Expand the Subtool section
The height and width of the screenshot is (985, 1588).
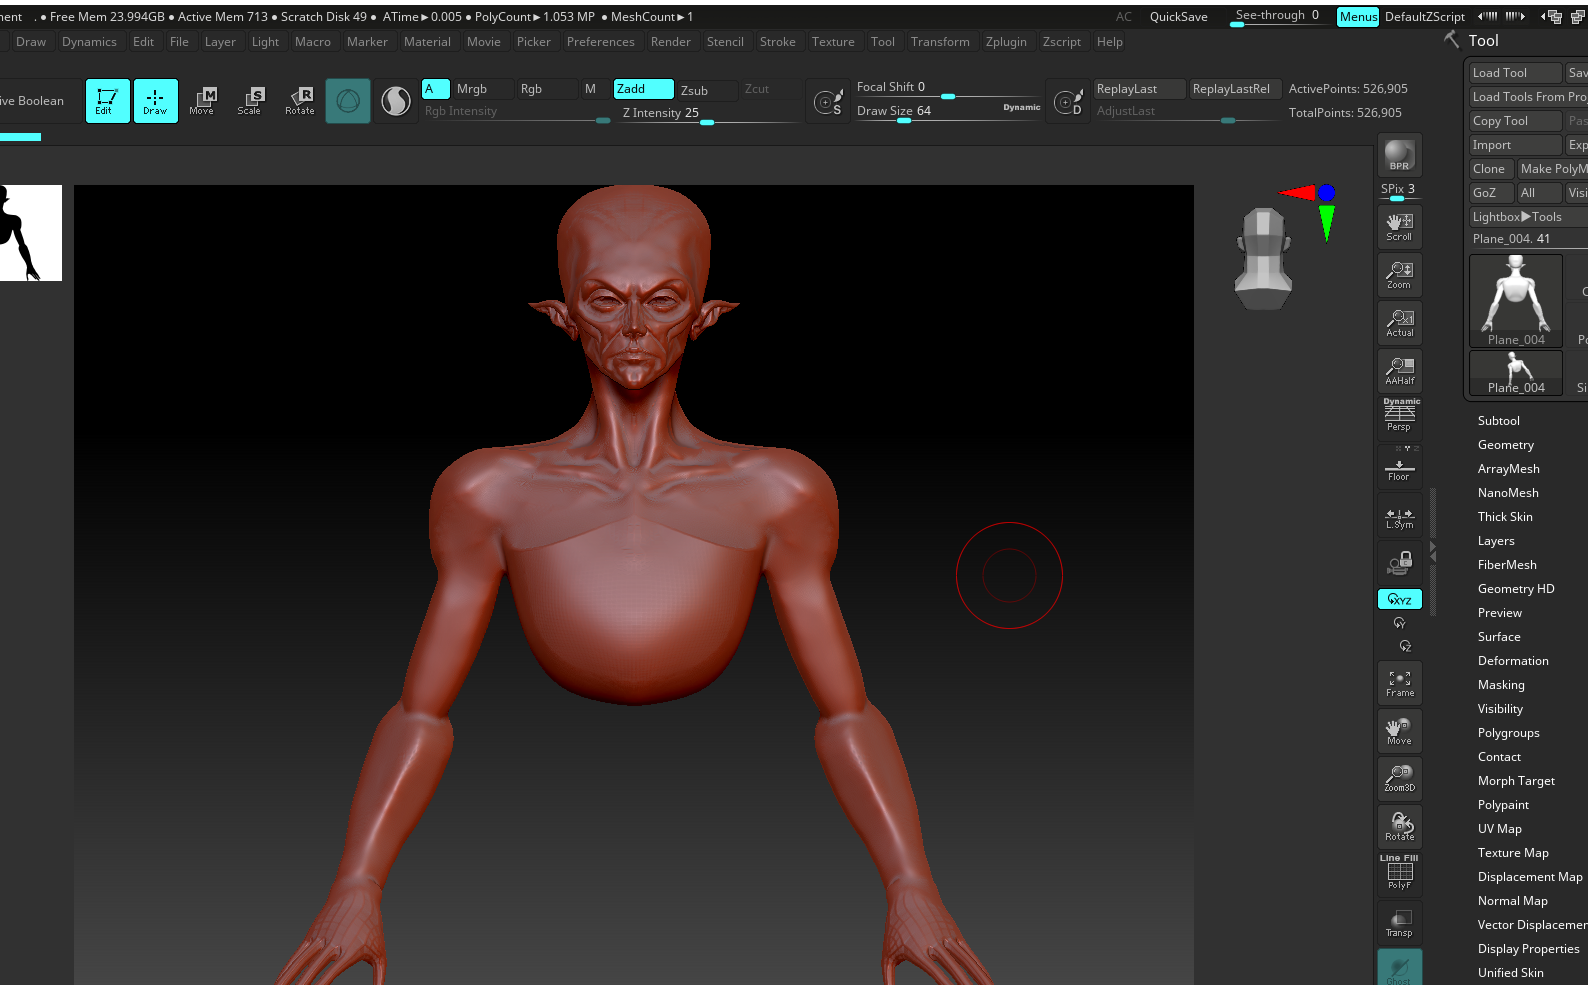tap(1498, 421)
